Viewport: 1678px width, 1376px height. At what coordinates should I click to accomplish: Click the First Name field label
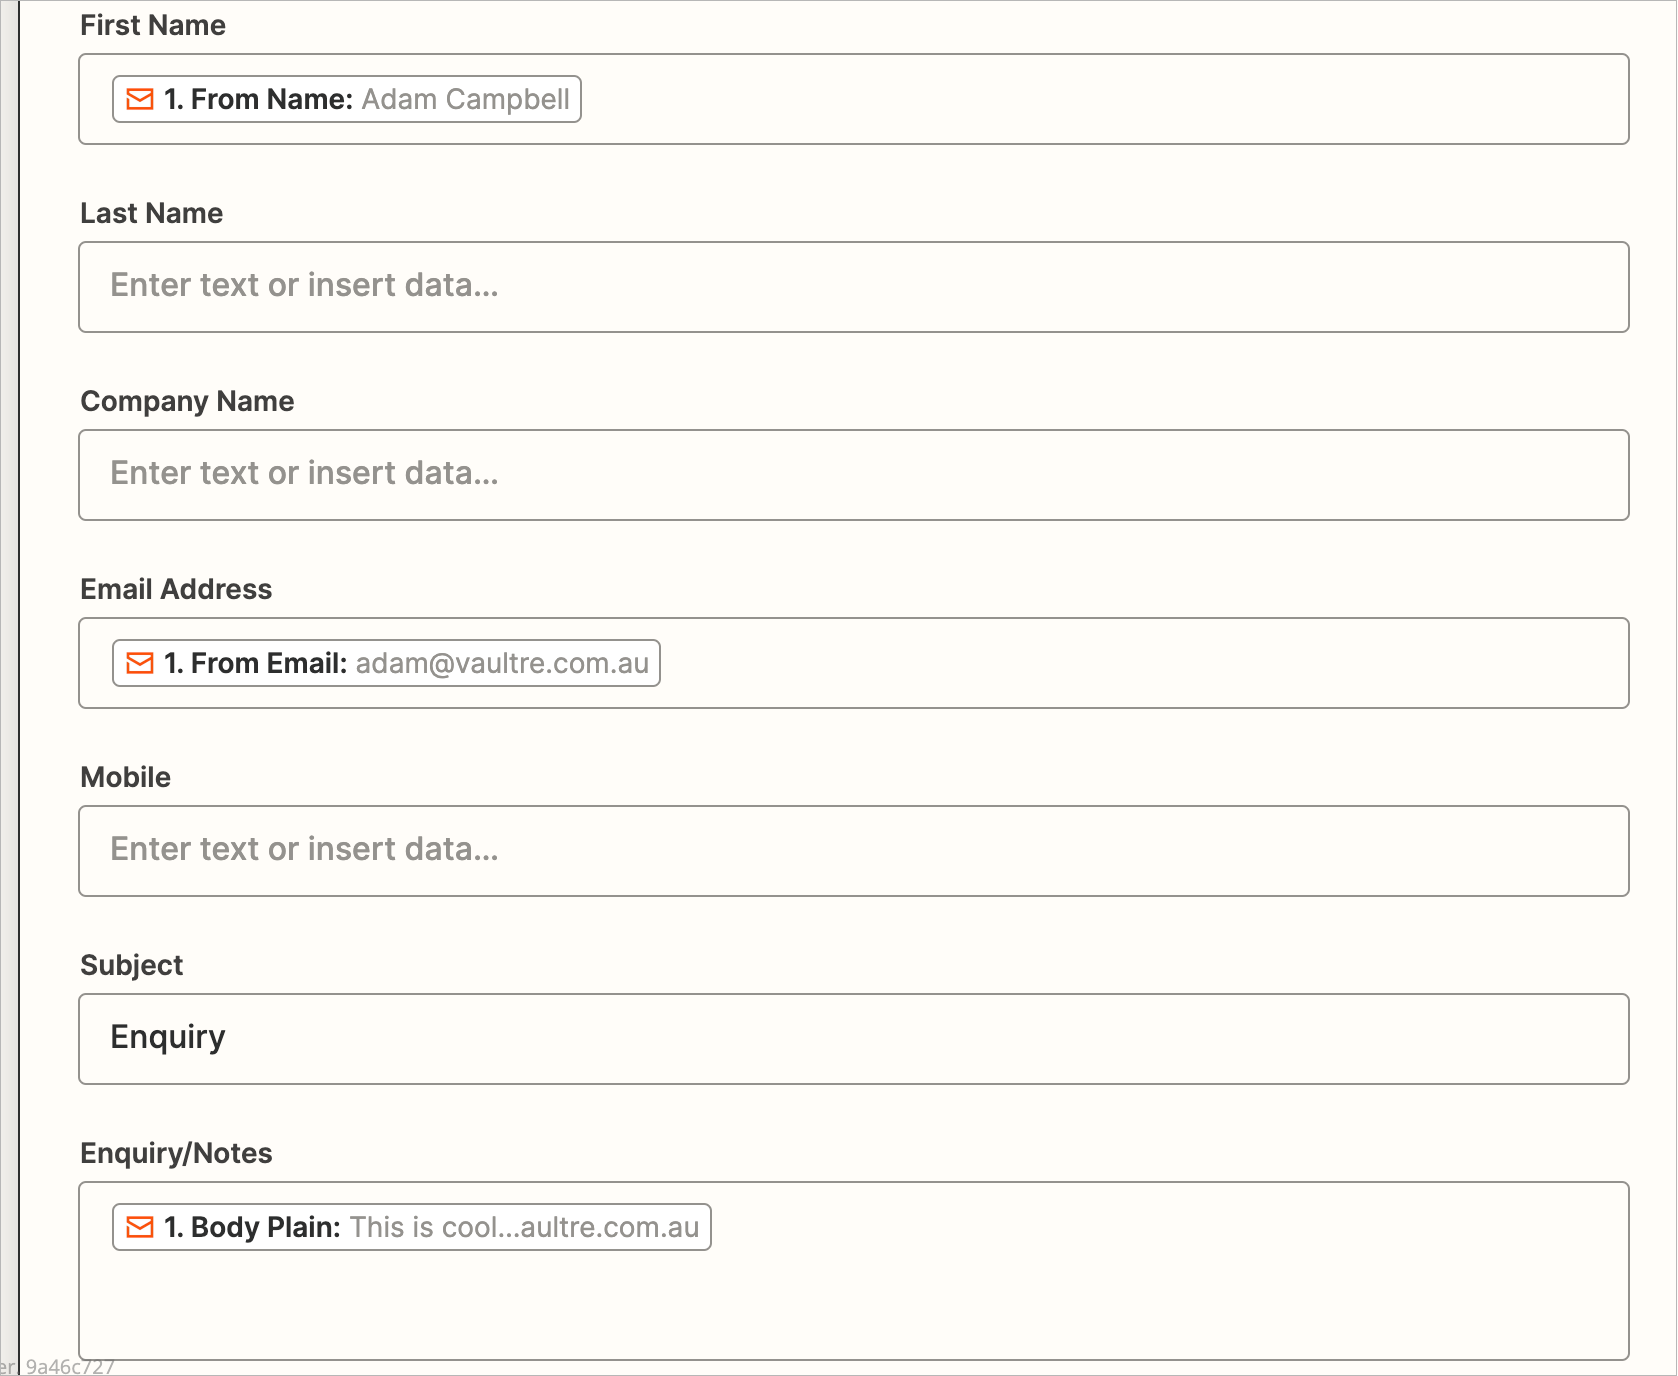152,25
